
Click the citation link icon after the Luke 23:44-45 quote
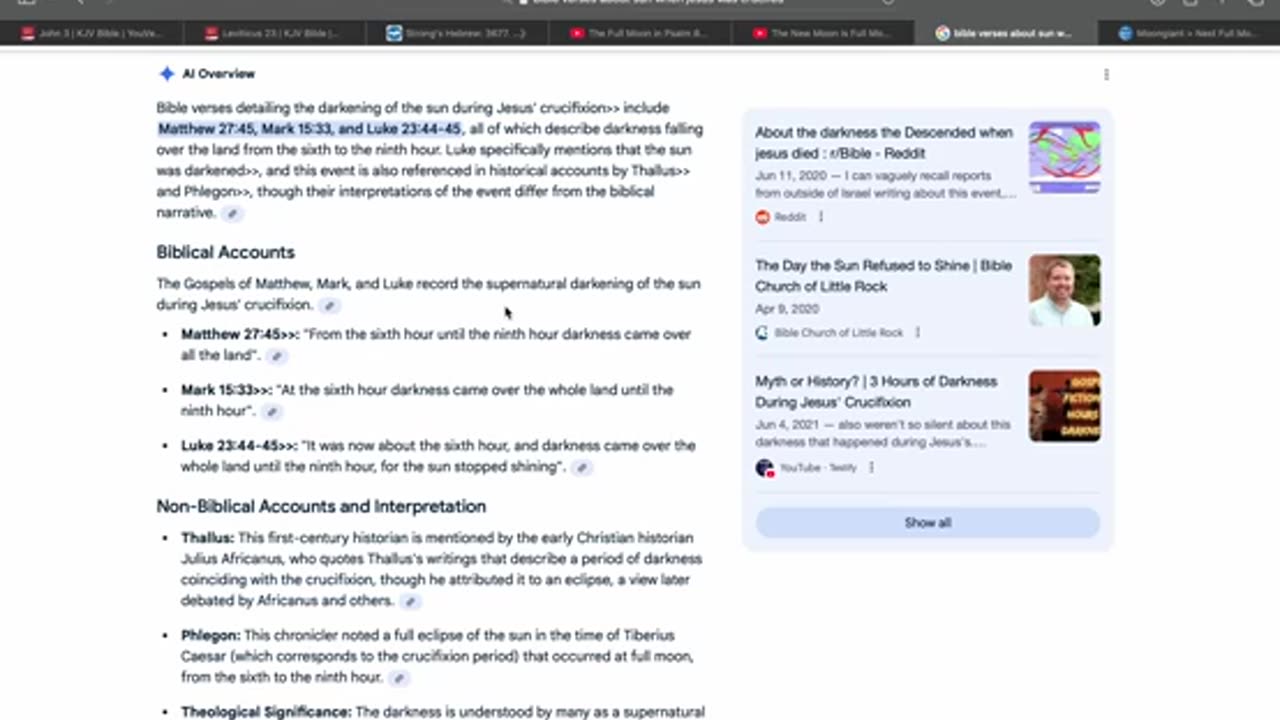coord(582,467)
